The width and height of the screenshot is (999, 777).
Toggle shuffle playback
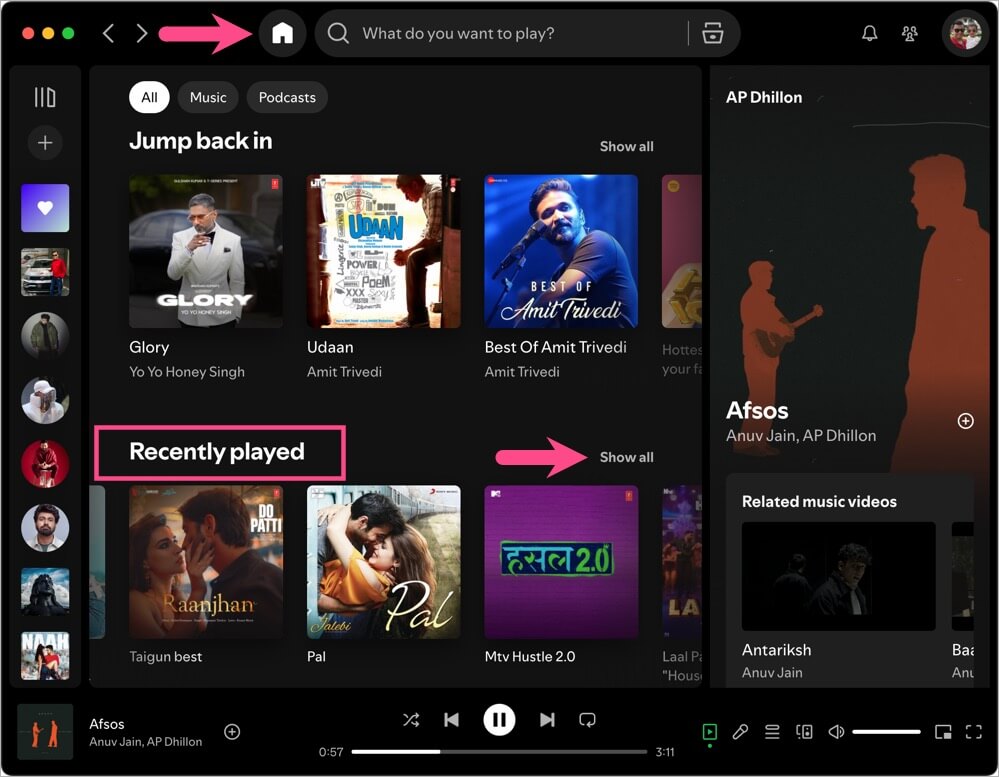pos(411,720)
